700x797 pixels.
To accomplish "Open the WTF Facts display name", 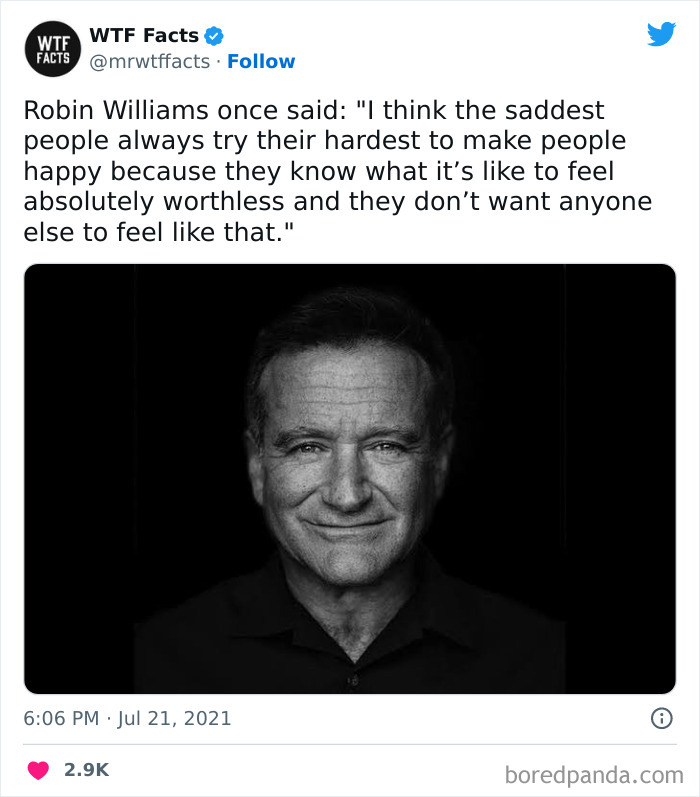I will click(x=143, y=36).
